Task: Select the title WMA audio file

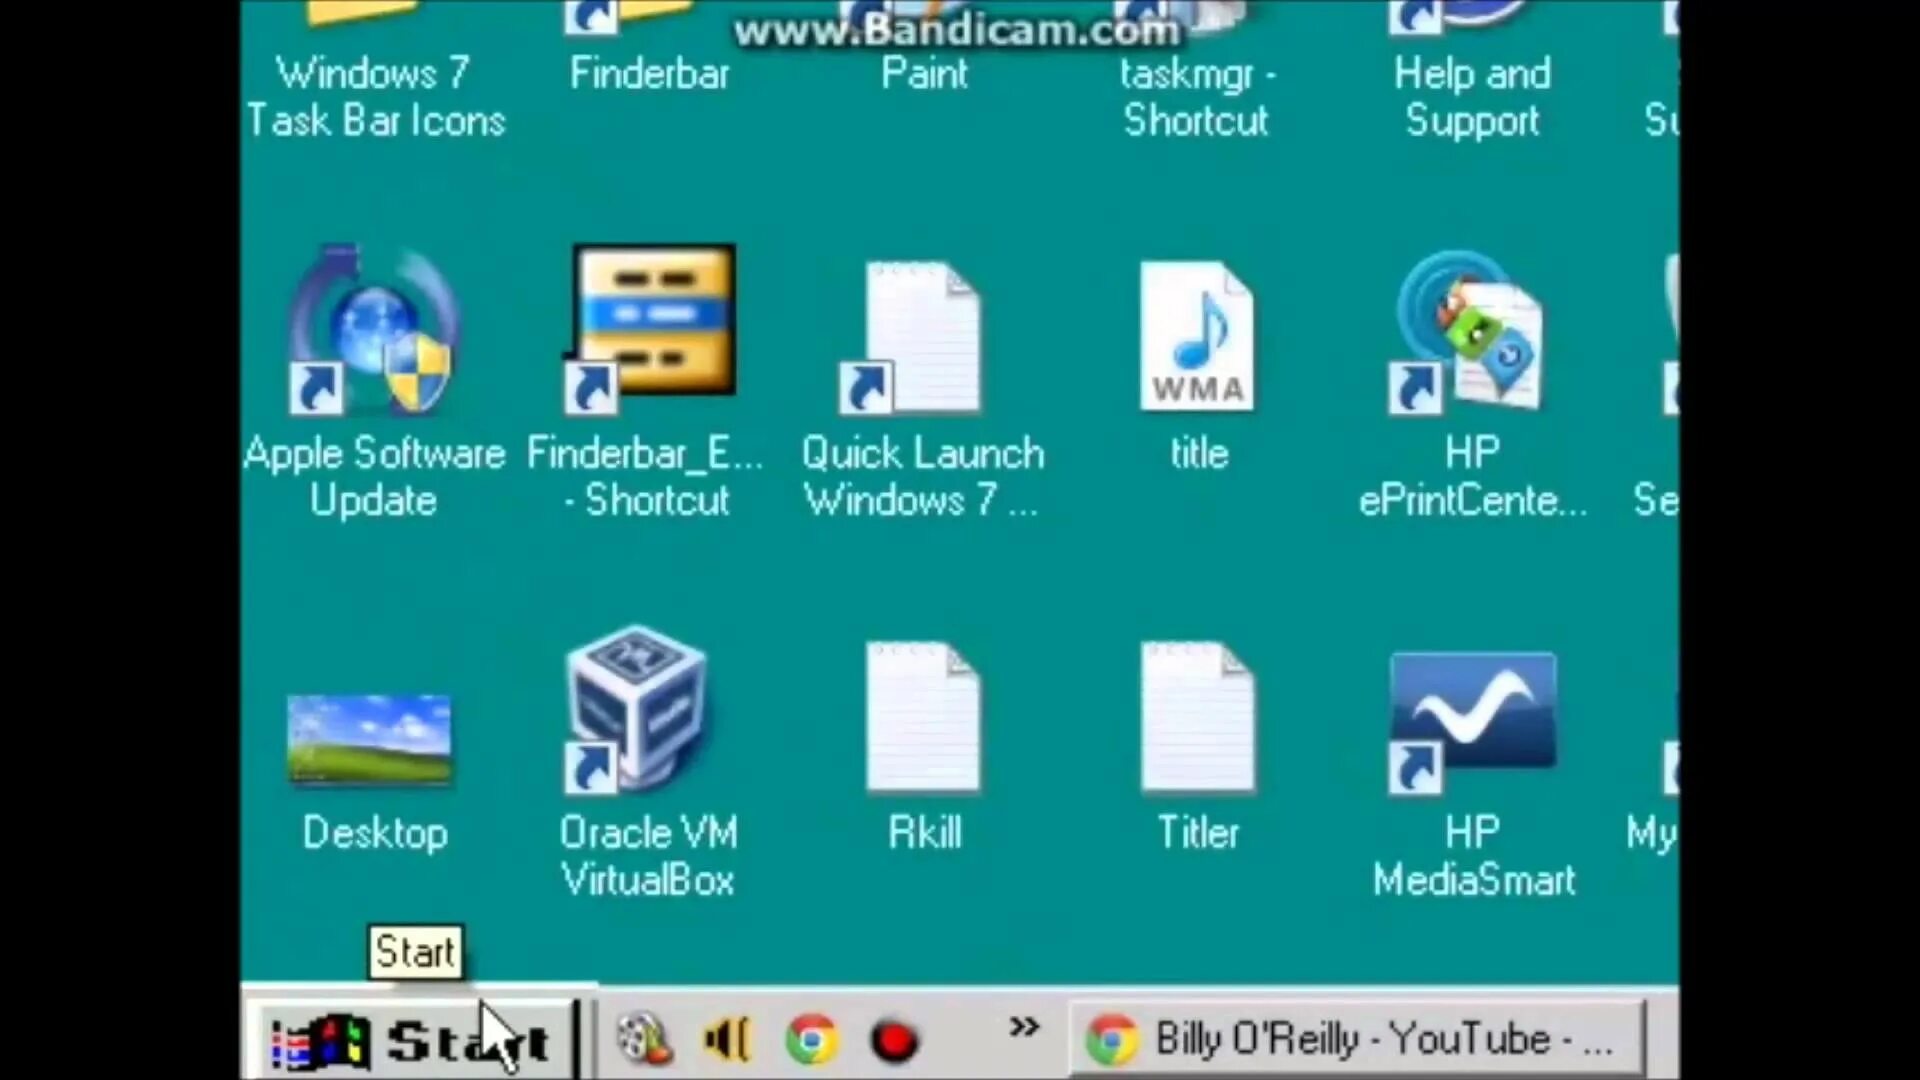Action: coord(1197,337)
